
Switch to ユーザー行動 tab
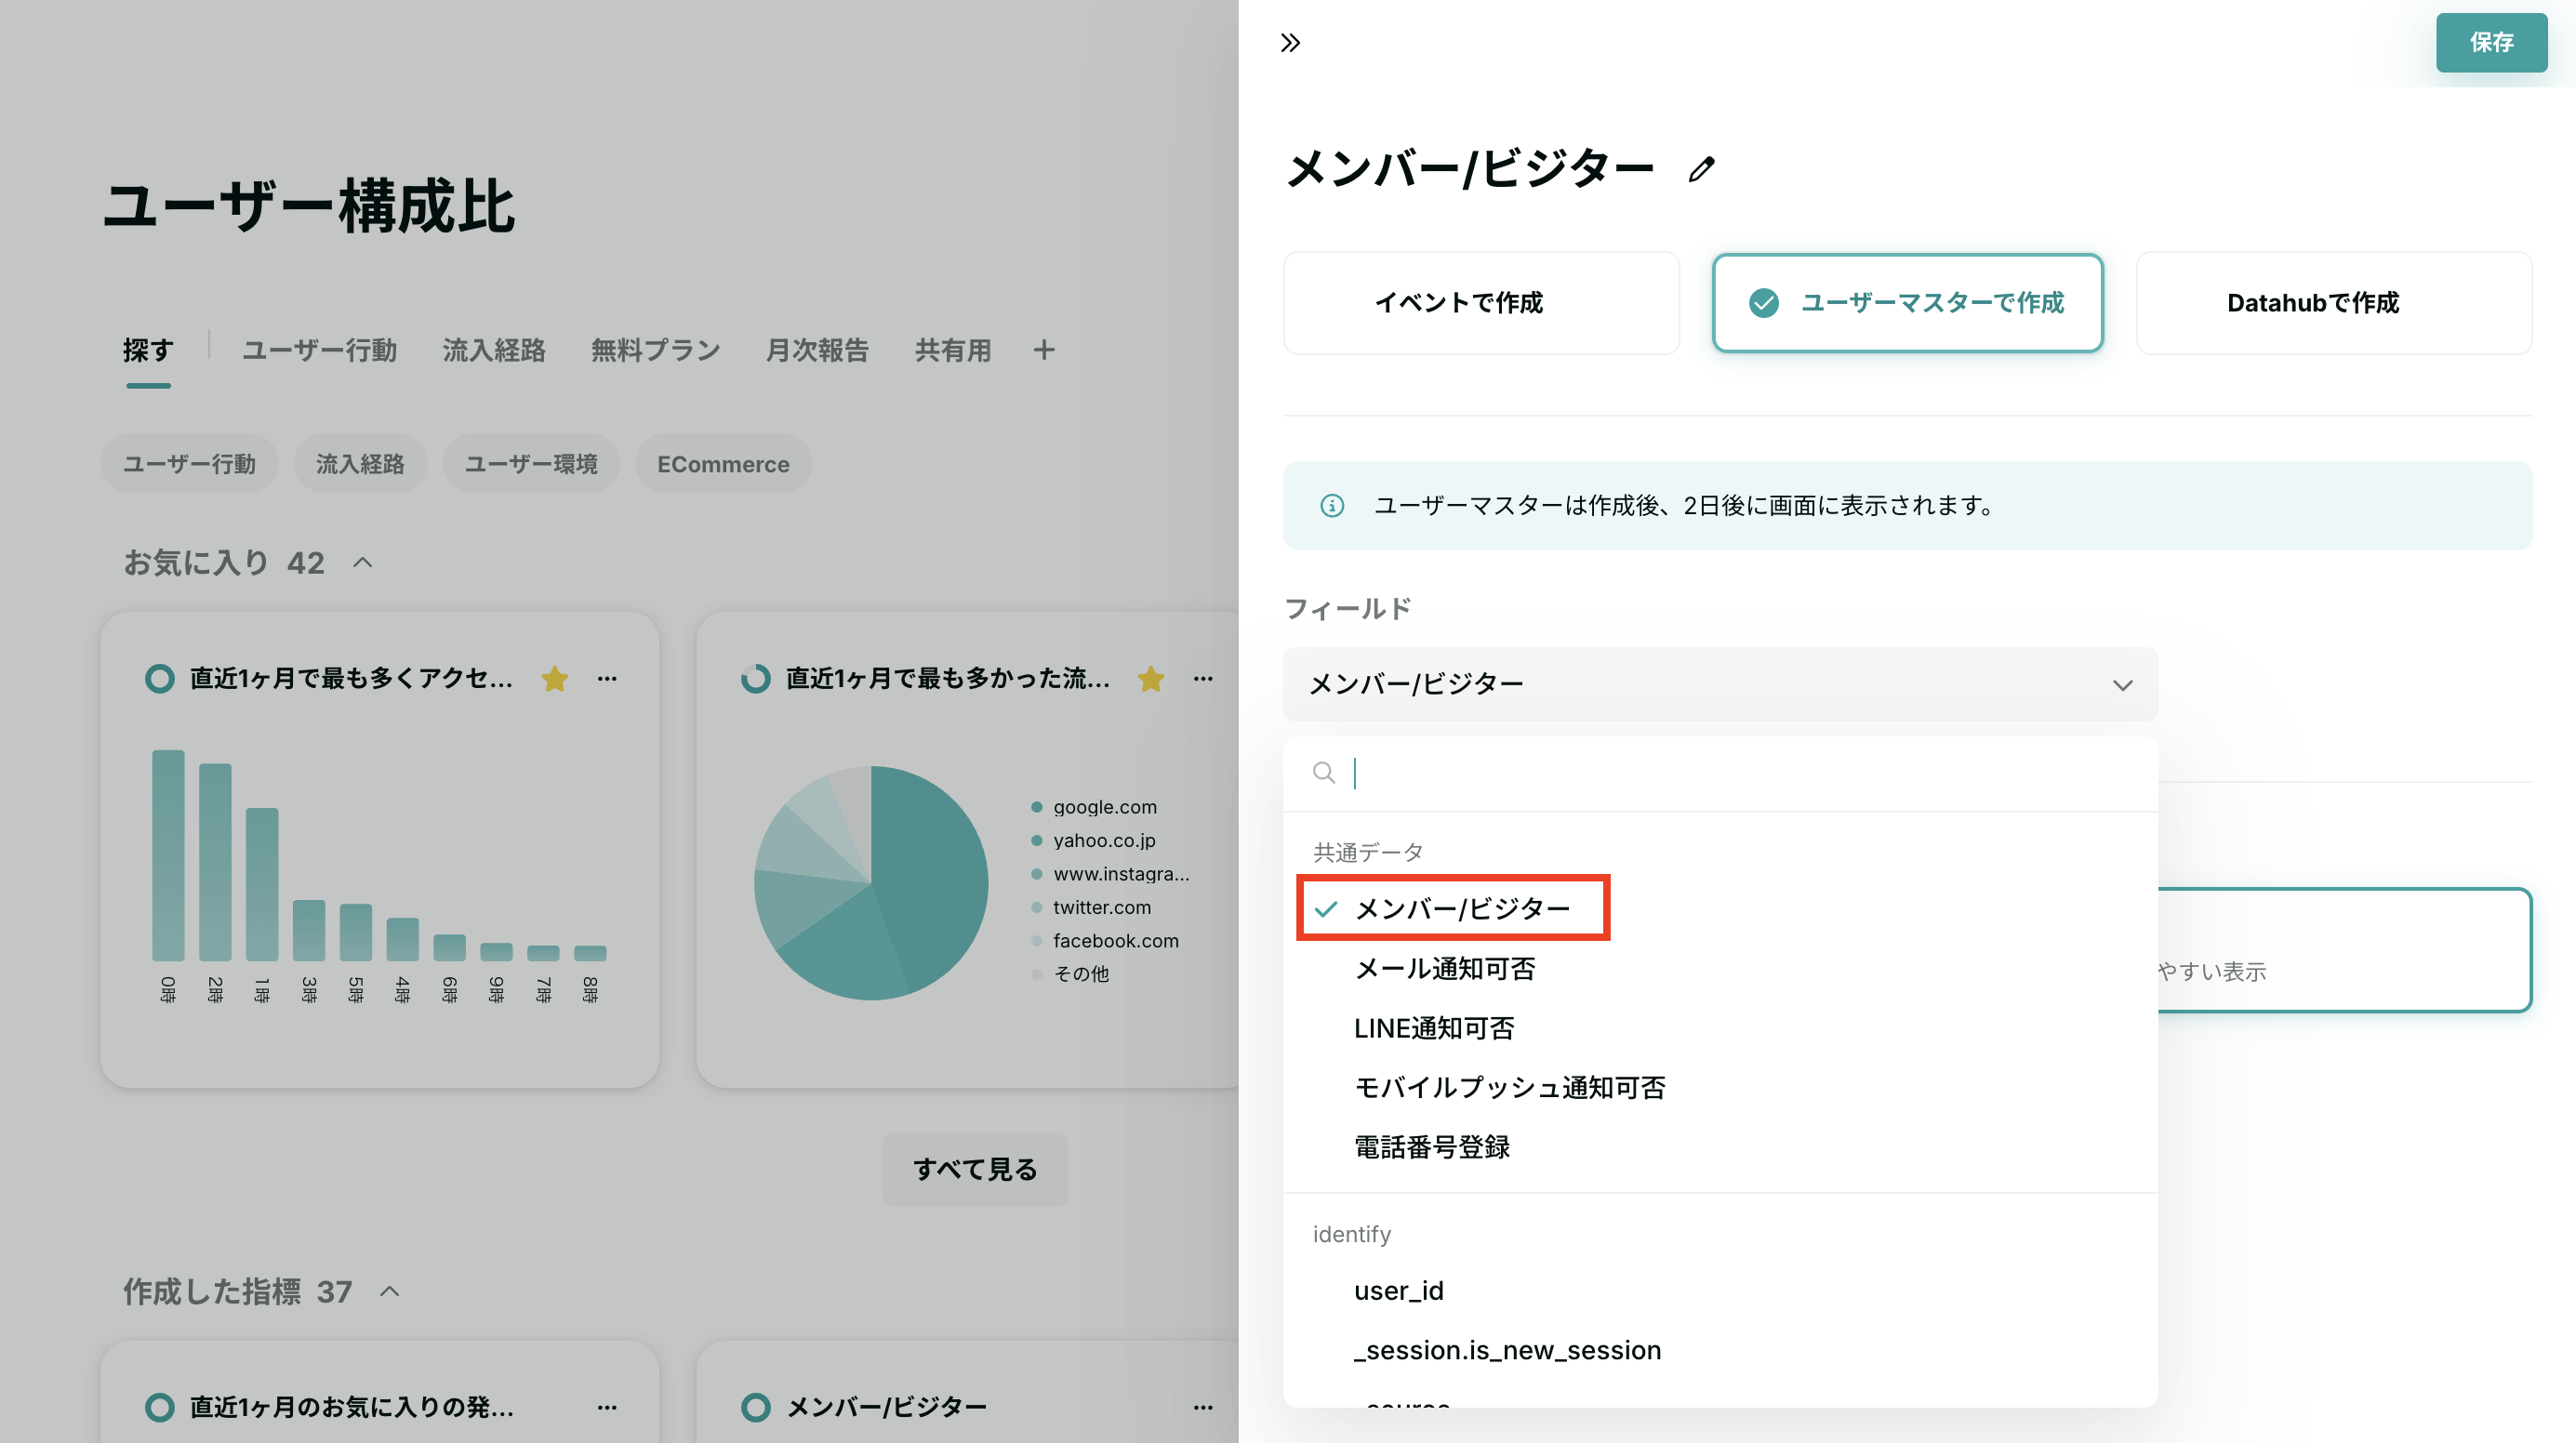tap(320, 350)
